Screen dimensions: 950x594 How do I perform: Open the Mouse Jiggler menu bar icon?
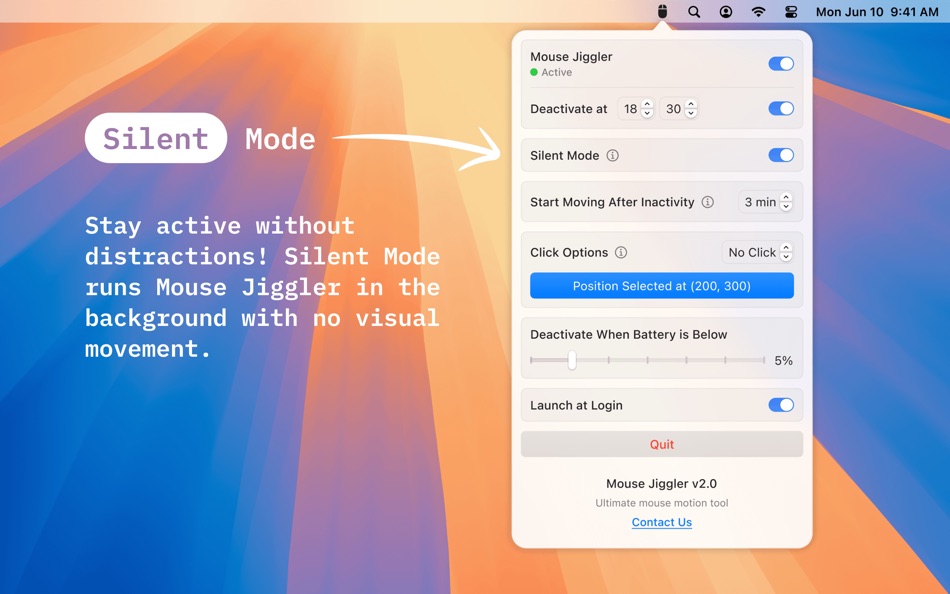(x=662, y=12)
